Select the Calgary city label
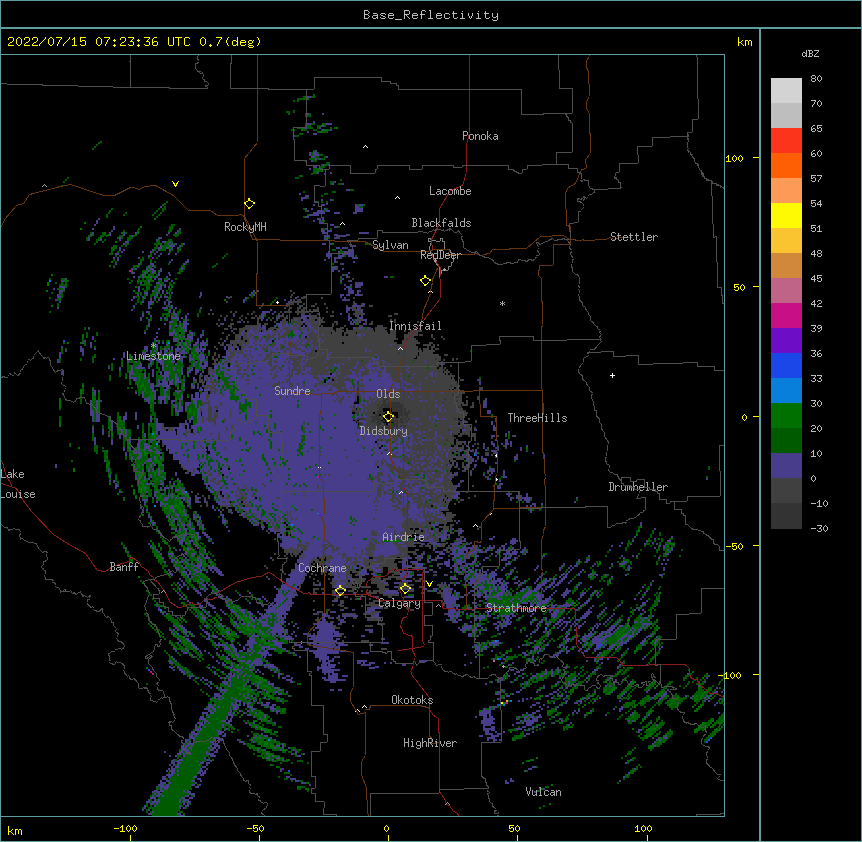 coord(400,603)
